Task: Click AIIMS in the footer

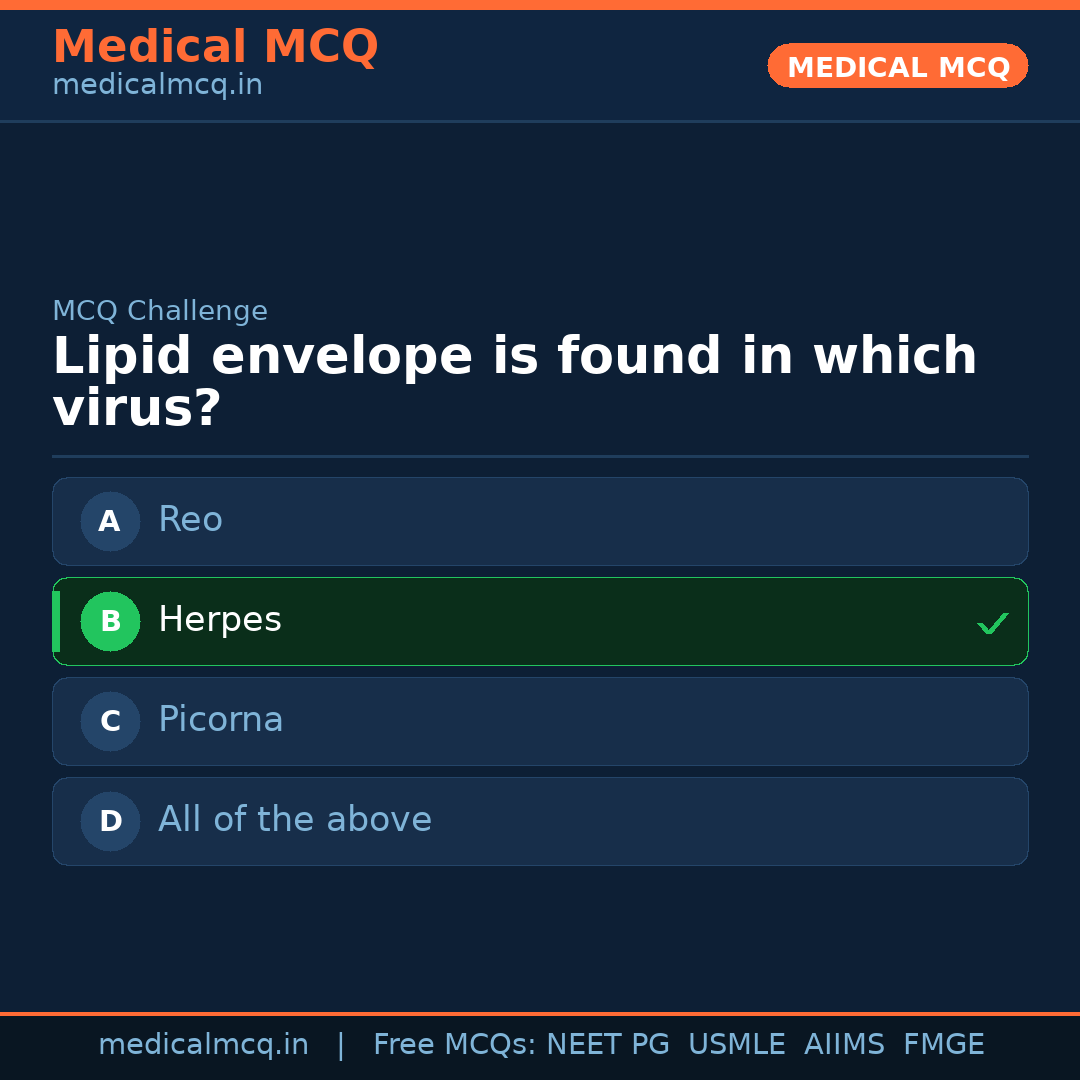Action: (x=844, y=1045)
